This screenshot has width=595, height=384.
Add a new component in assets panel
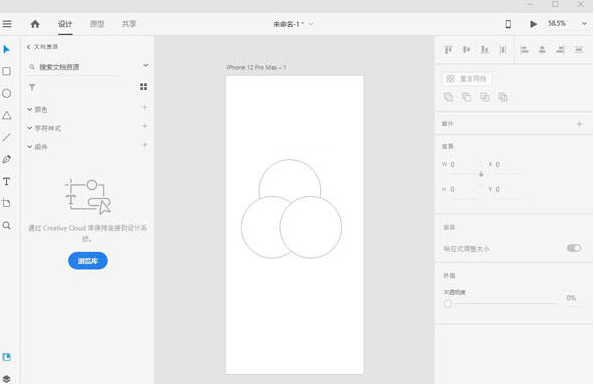pyautogui.click(x=145, y=145)
